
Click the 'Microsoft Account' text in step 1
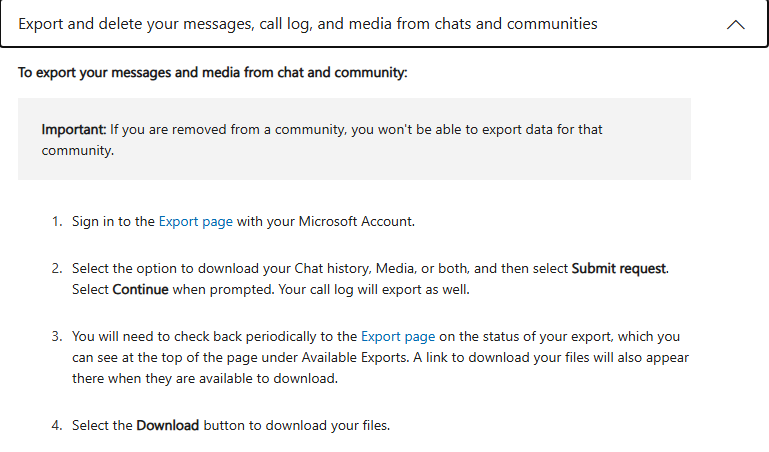coord(356,221)
